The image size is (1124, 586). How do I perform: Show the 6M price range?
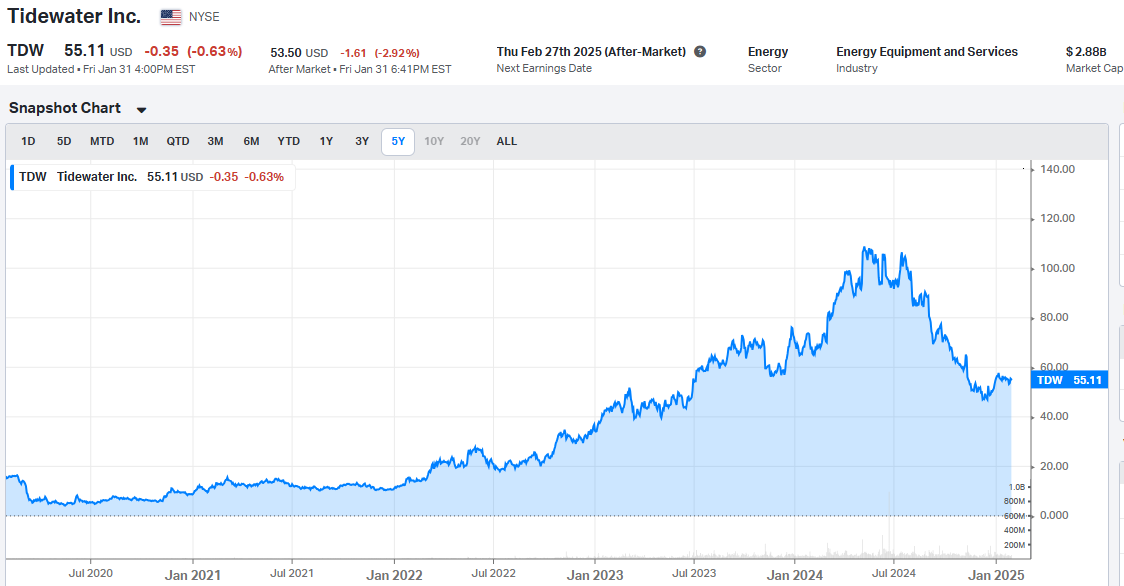pyautogui.click(x=251, y=141)
